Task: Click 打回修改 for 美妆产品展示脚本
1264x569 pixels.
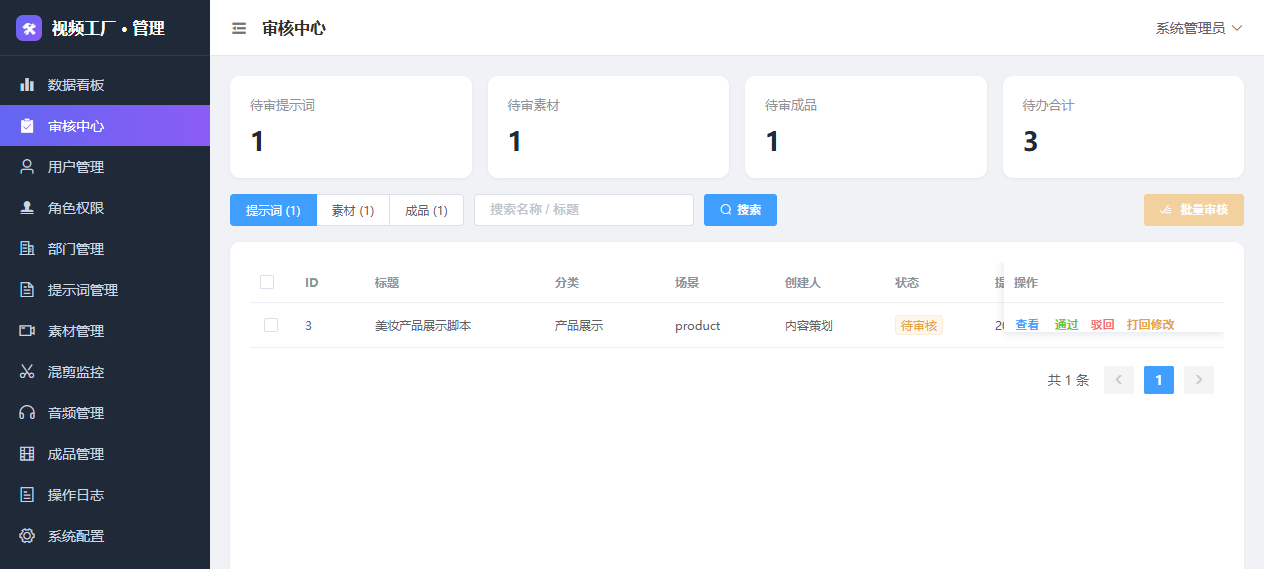Action: pyautogui.click(x=1150, y=325)
